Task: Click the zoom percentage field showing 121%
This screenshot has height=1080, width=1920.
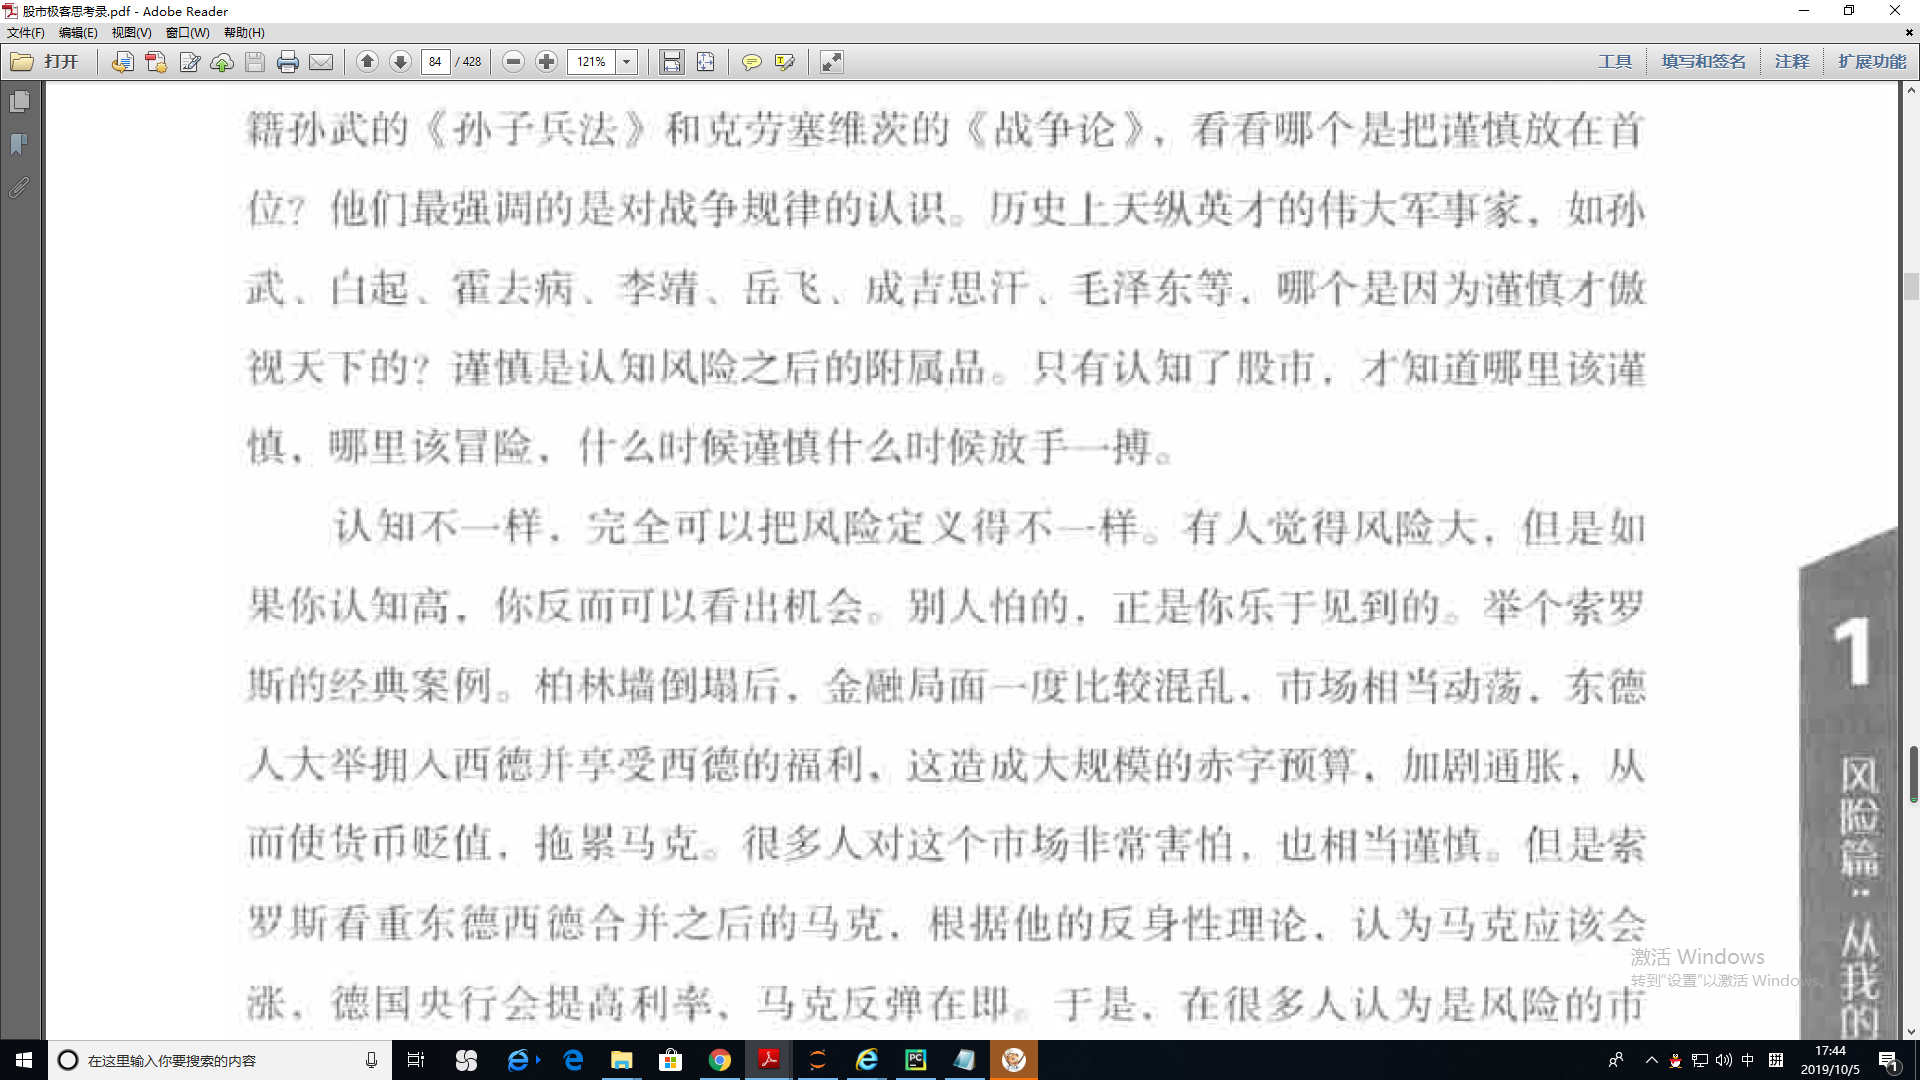Action: (x=591, y=62)
